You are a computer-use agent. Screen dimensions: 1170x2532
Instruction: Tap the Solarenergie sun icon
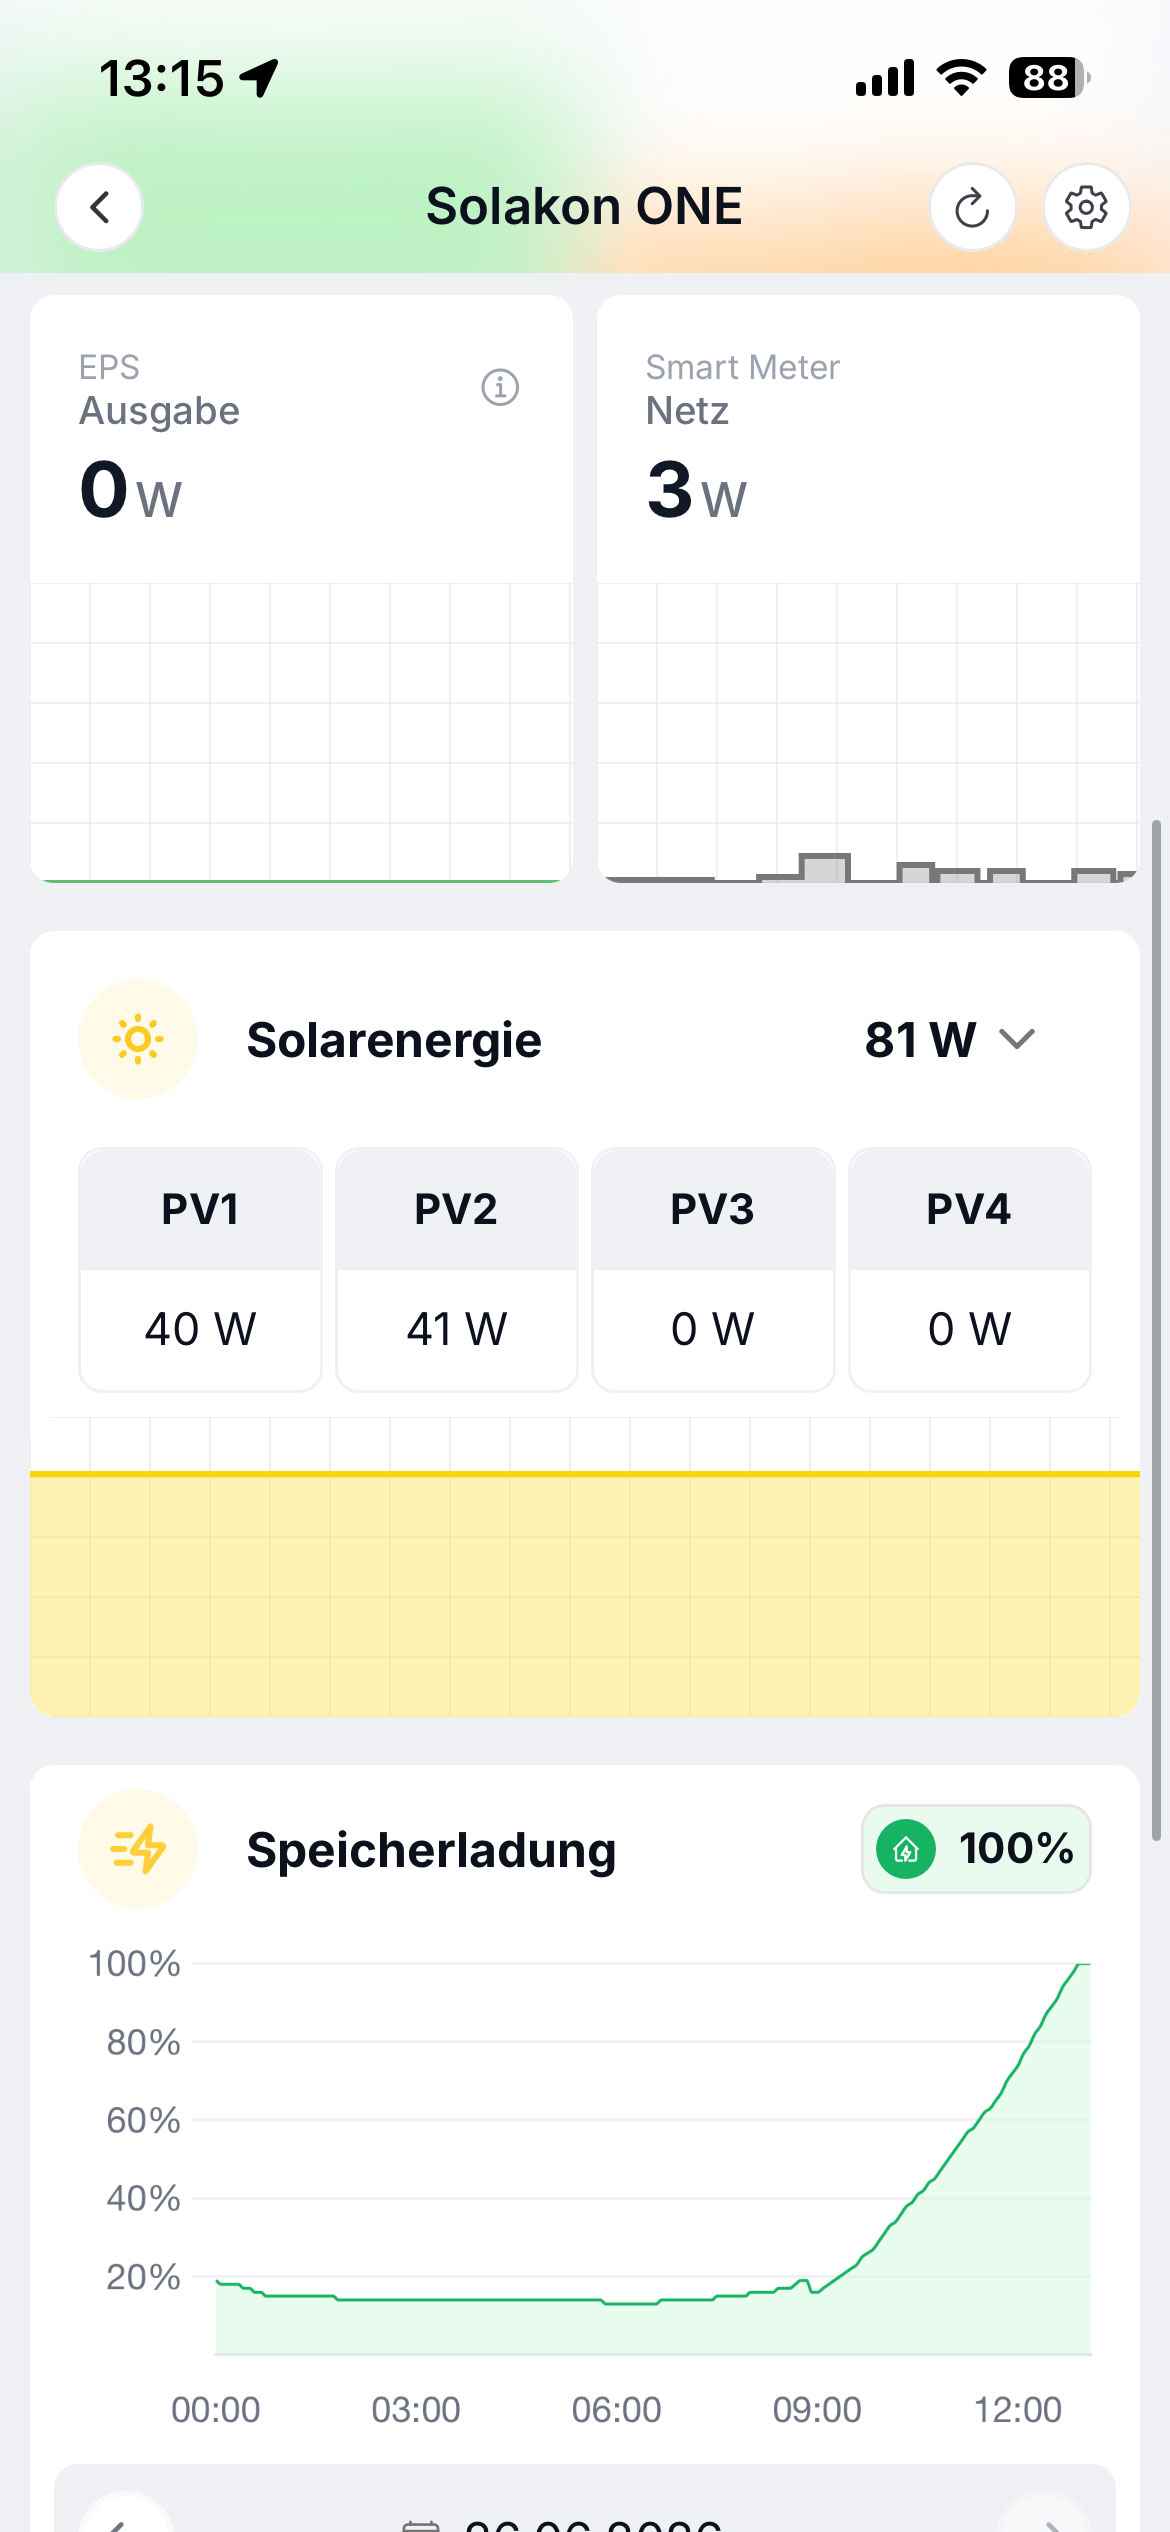tap(138, 1039)
